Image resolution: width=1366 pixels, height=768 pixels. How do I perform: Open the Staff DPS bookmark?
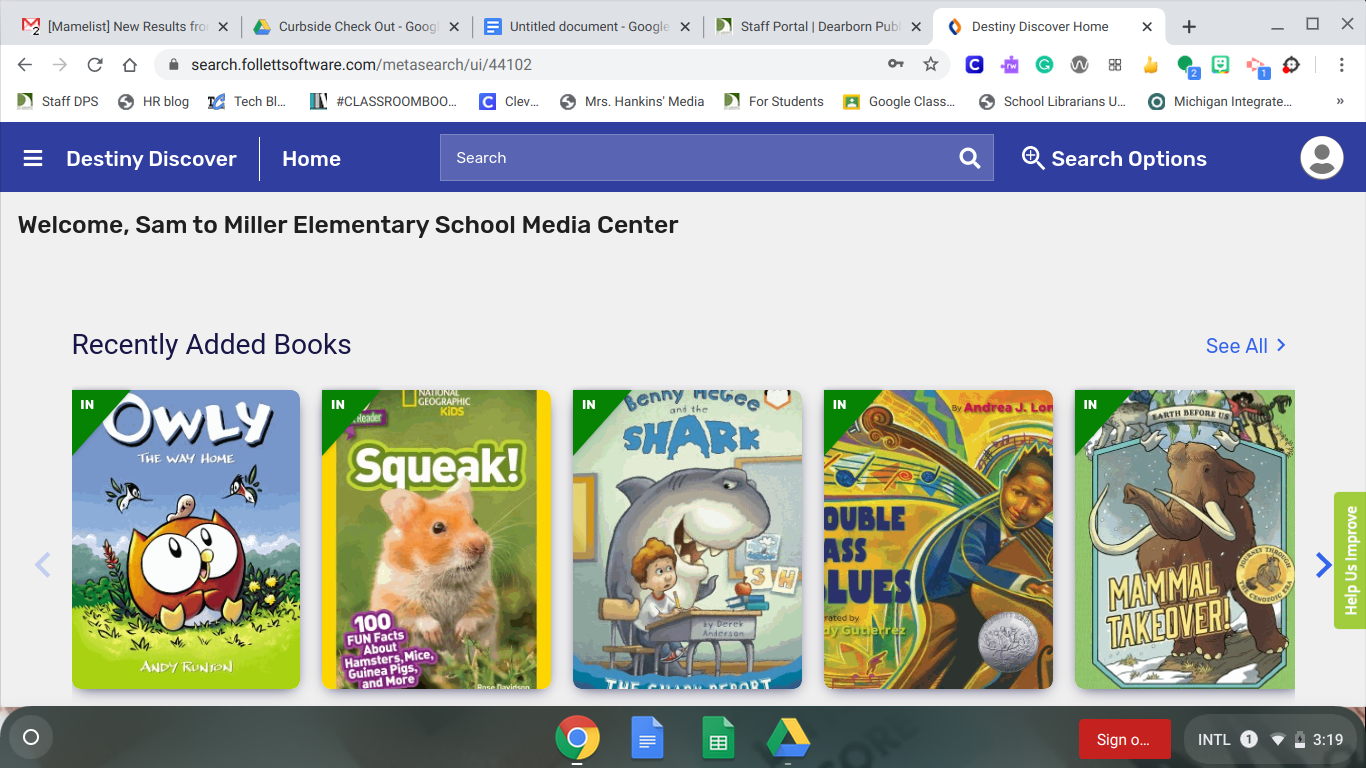pyautogui.click(x=58, y=101)
